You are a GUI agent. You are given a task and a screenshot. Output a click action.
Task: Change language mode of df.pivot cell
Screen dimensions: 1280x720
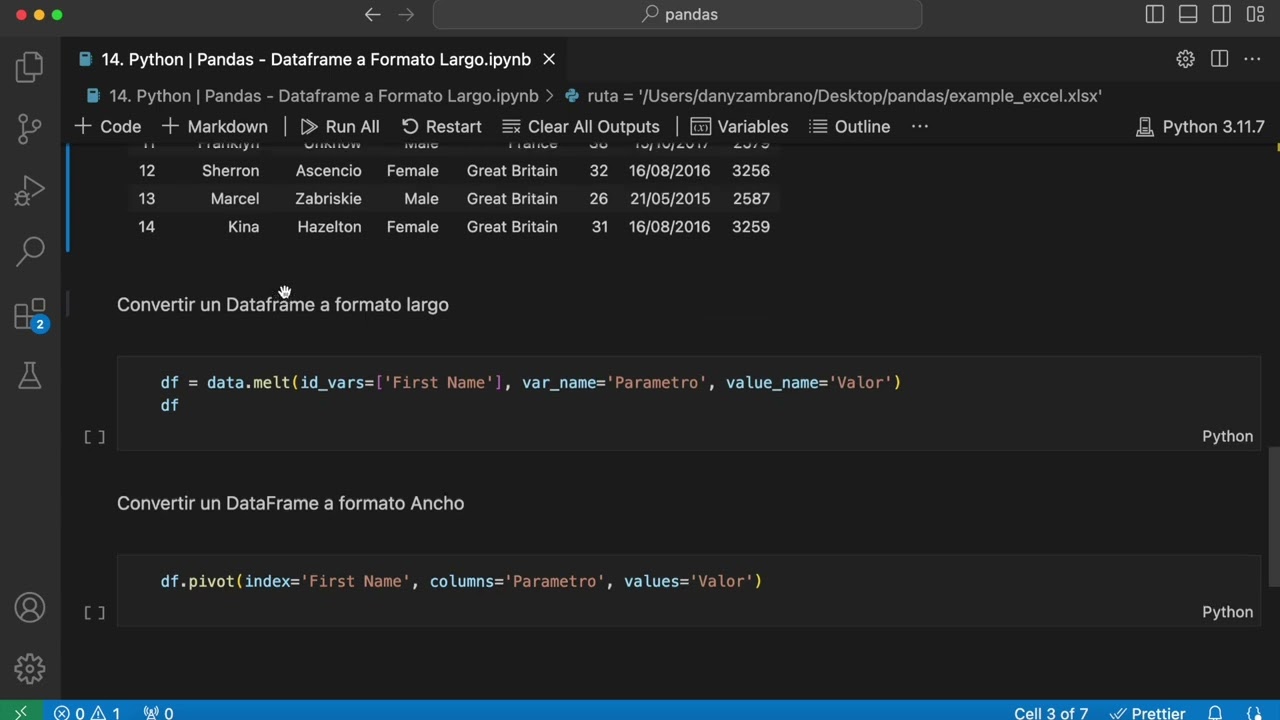1227,612
